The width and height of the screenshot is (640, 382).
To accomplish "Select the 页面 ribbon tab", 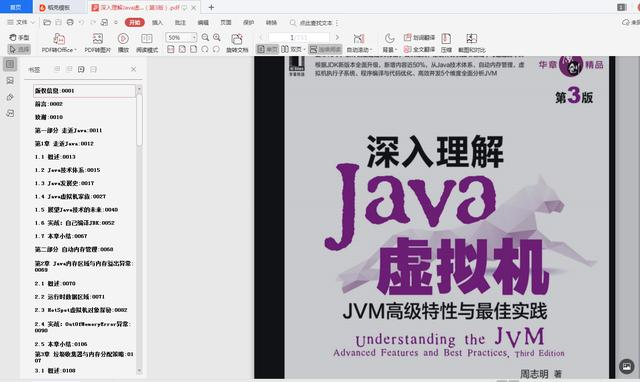I will (x=226, y=22).
